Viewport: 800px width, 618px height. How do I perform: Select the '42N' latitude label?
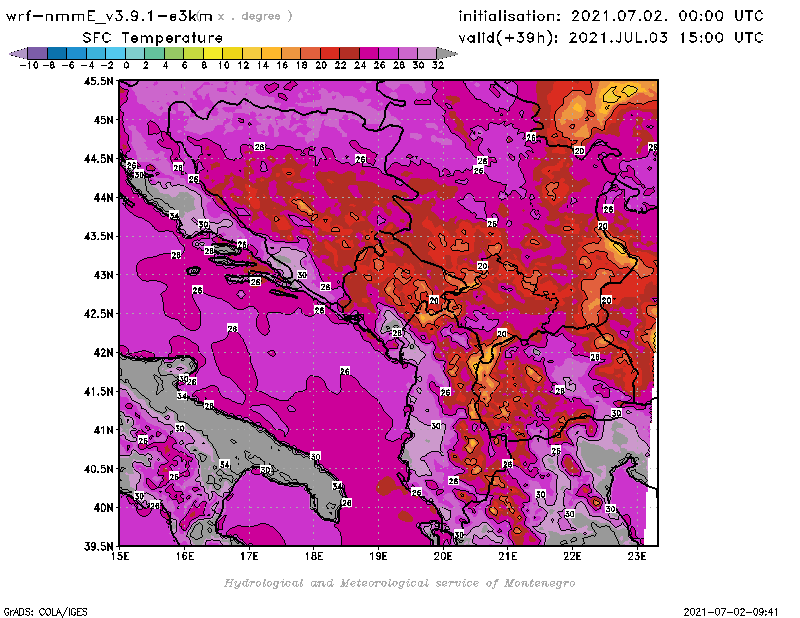coord(104,353)
